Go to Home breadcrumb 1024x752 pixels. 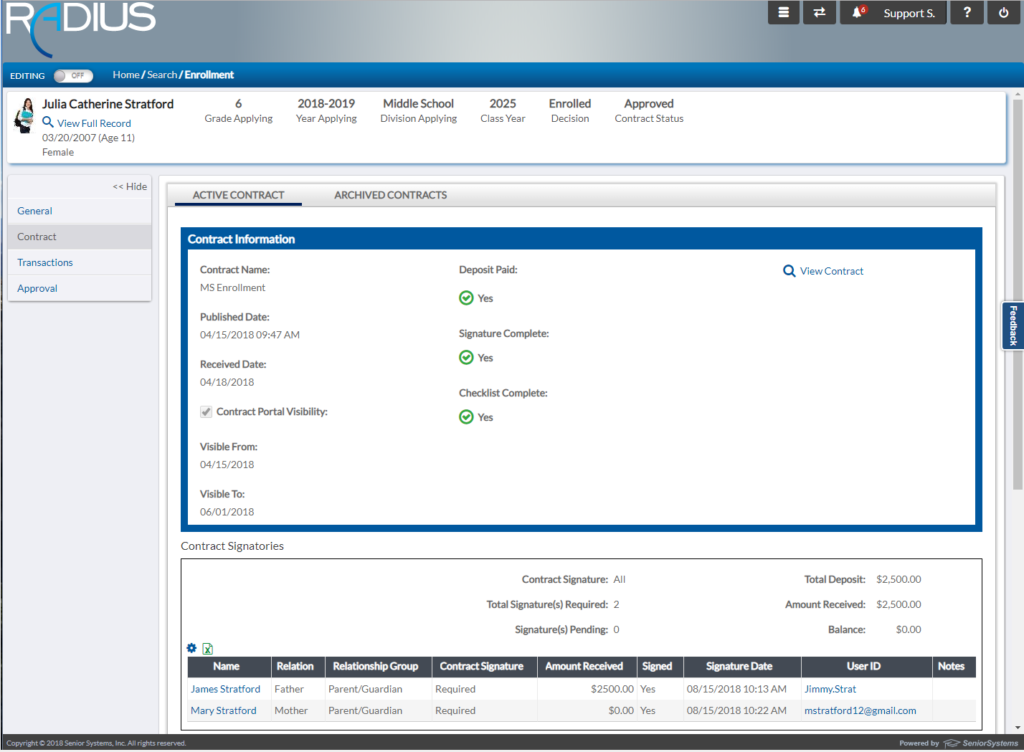(x=126, y=75)
